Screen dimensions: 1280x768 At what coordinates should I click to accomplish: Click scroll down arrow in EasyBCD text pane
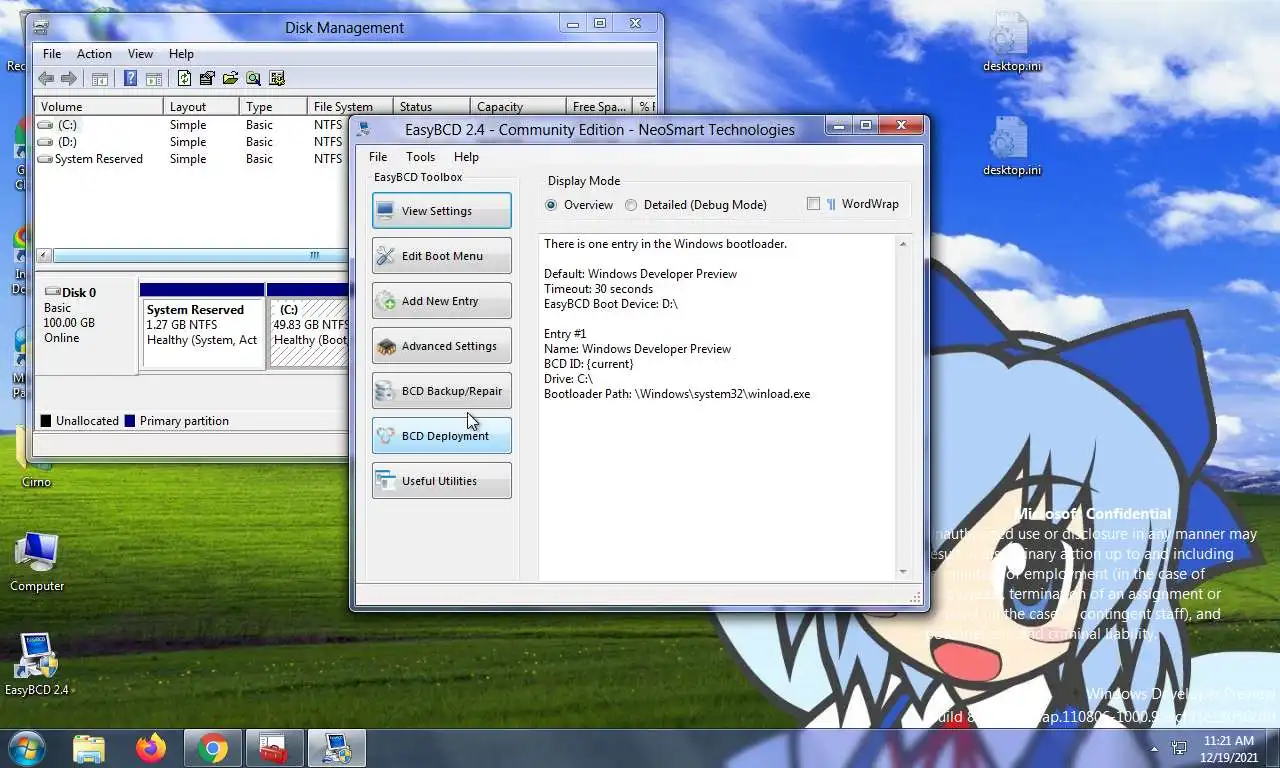tap(903, 572)
